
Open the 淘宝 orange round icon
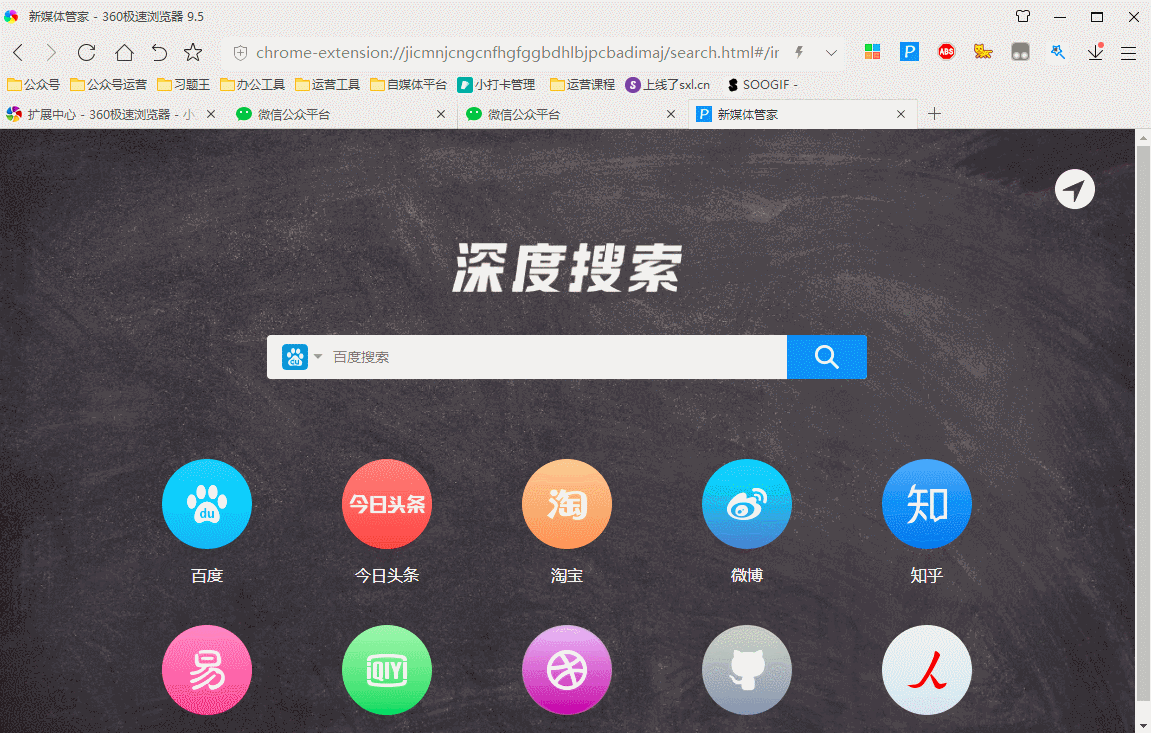coord(567,504)
